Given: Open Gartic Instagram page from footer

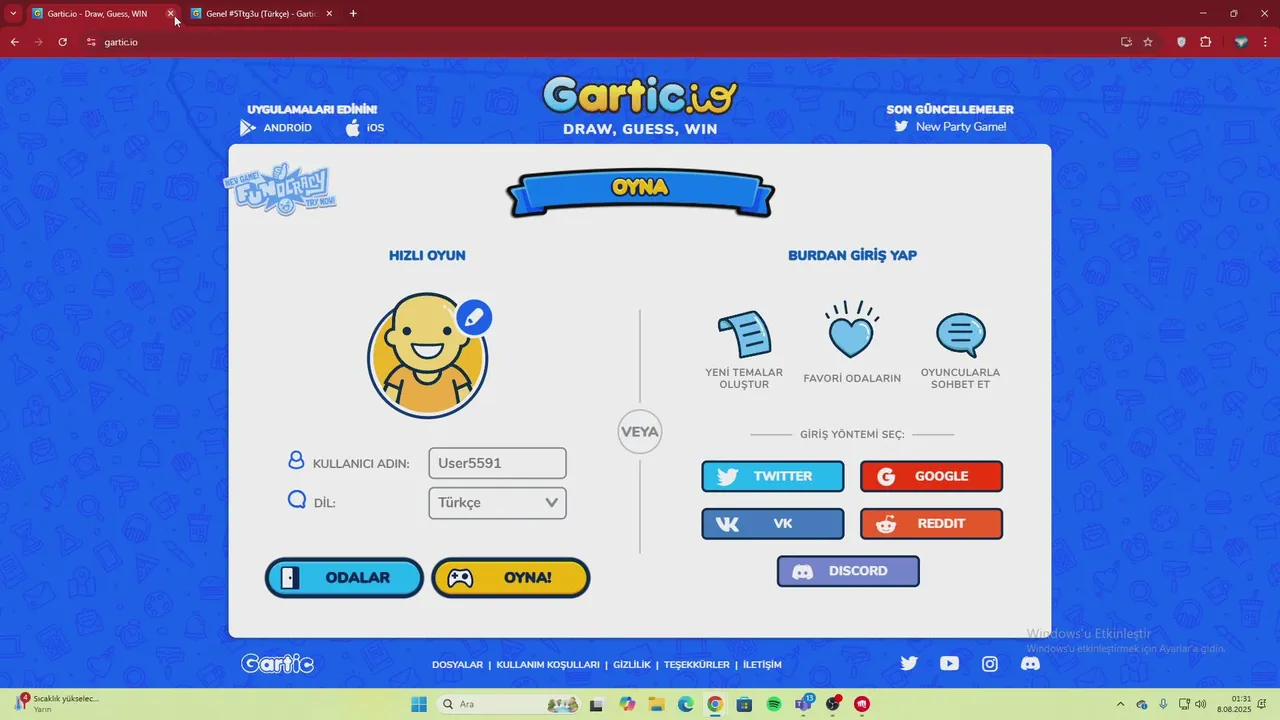Looking at the screenshot, I should point(990,663).
